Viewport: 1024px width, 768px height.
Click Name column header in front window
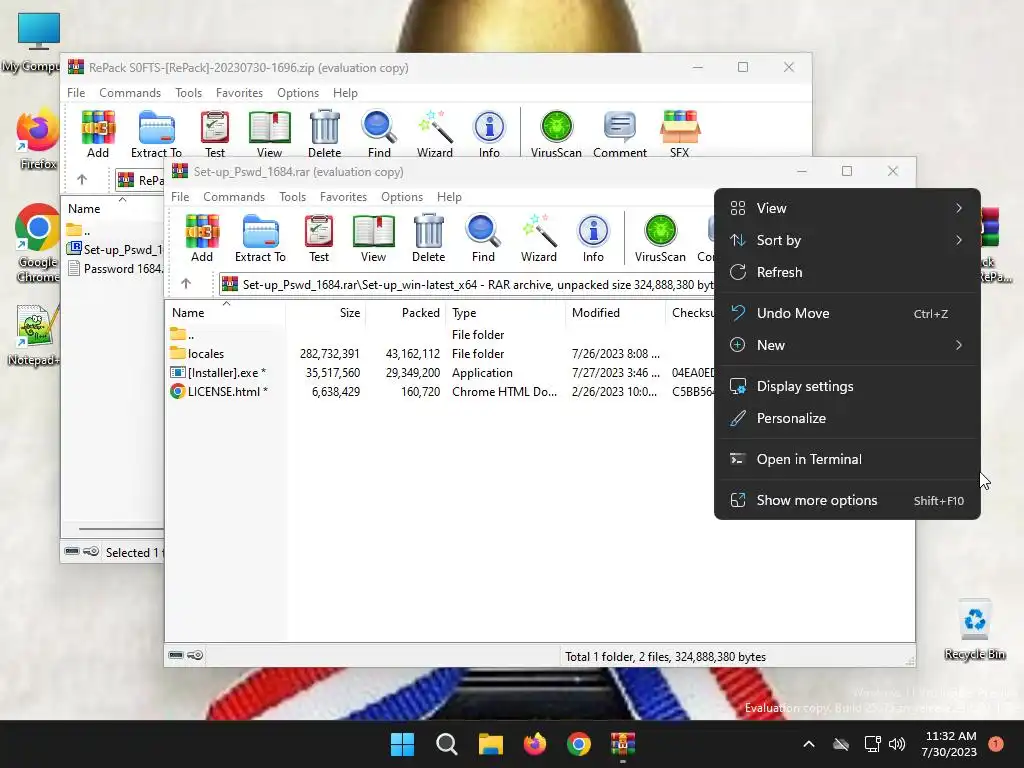[x=225, y=313]
